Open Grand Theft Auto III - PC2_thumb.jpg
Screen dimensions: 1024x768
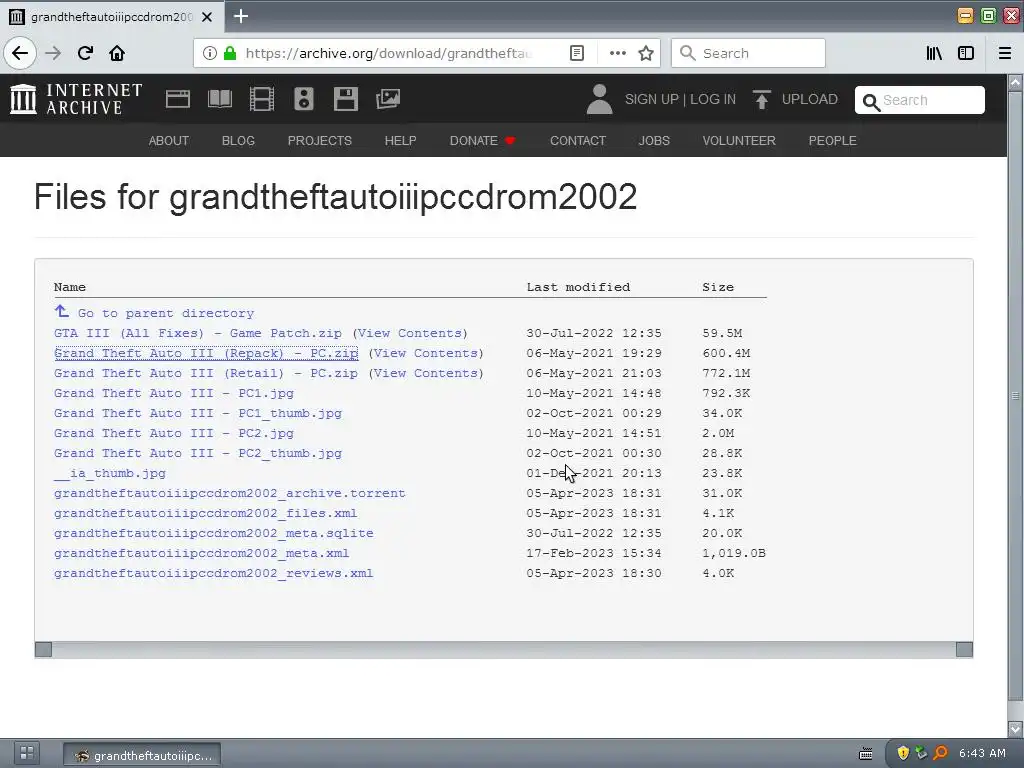click(x=198, y=453)
